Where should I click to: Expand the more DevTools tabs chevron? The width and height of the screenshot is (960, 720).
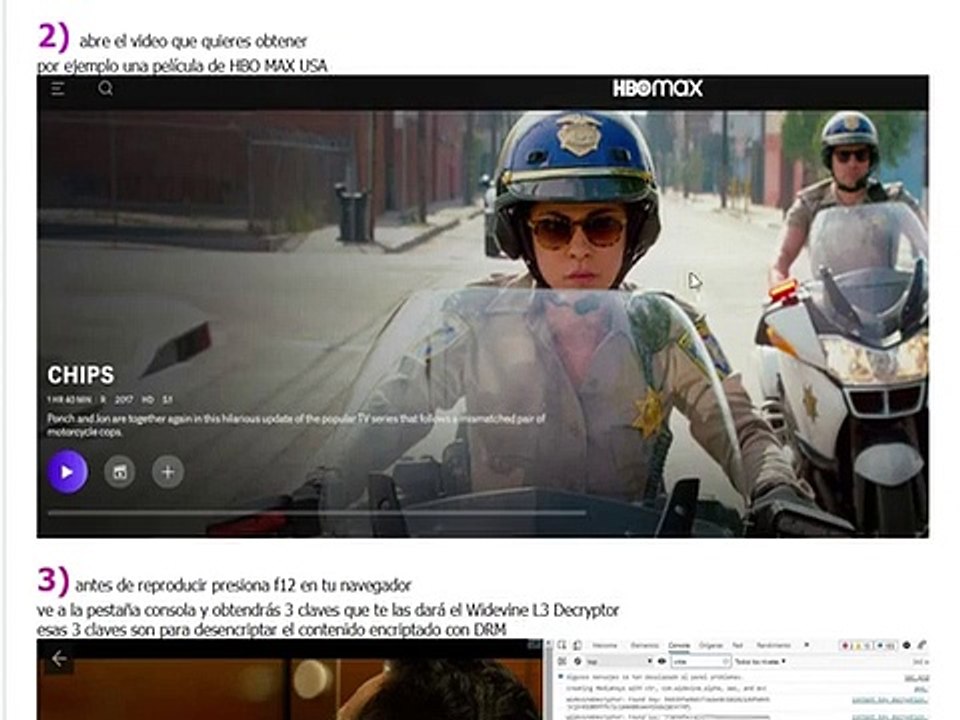click(807, 645)
